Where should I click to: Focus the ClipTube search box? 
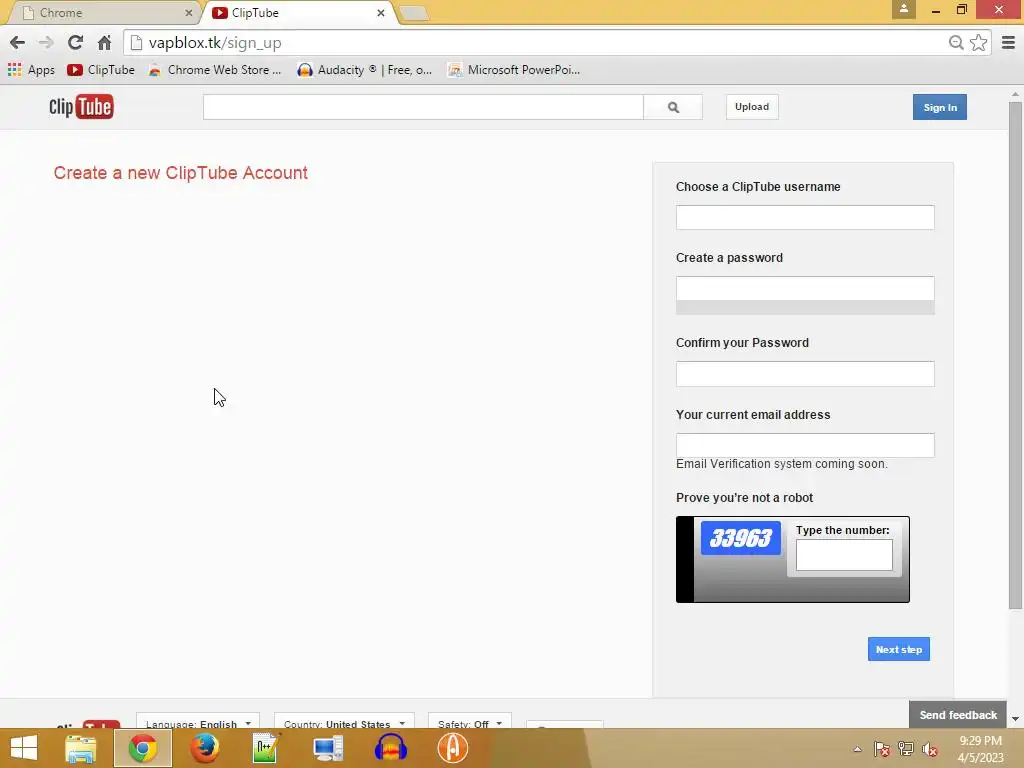tap(423, 107)
